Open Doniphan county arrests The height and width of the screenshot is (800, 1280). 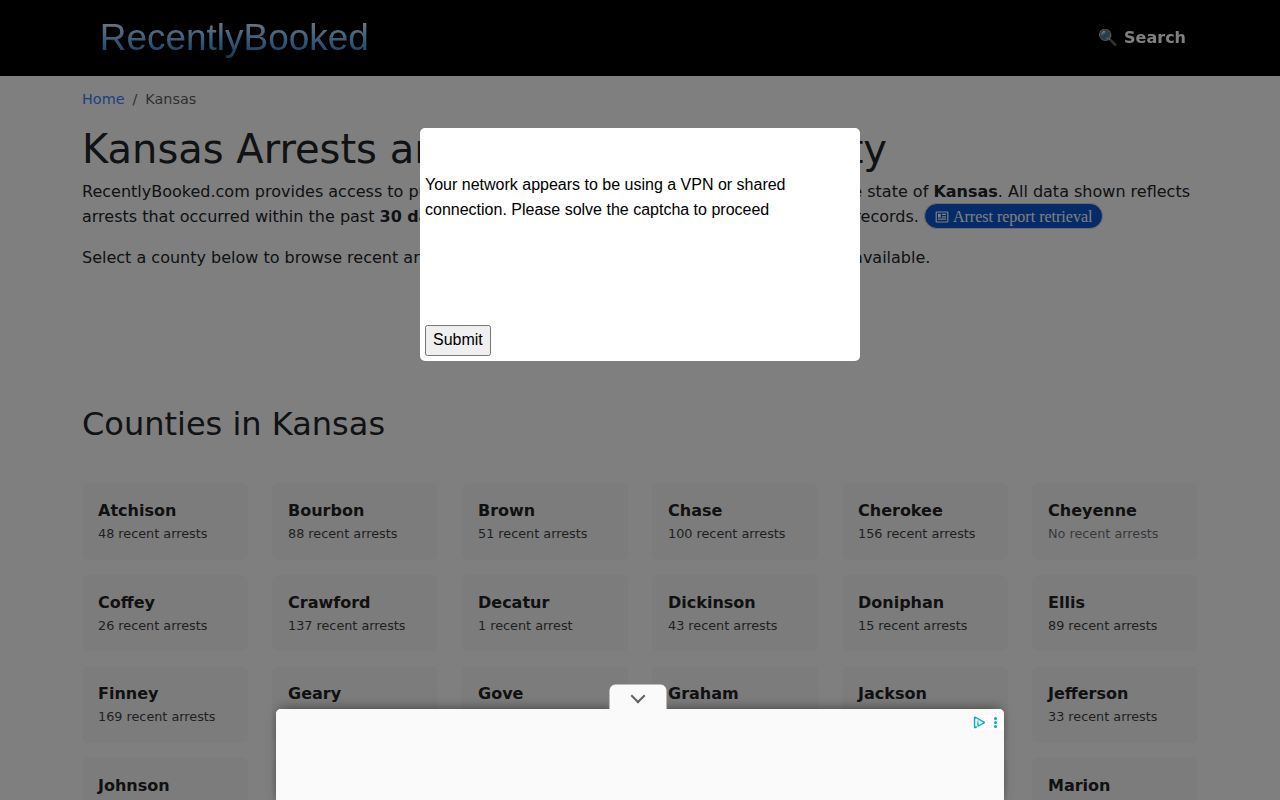[925, 613]
